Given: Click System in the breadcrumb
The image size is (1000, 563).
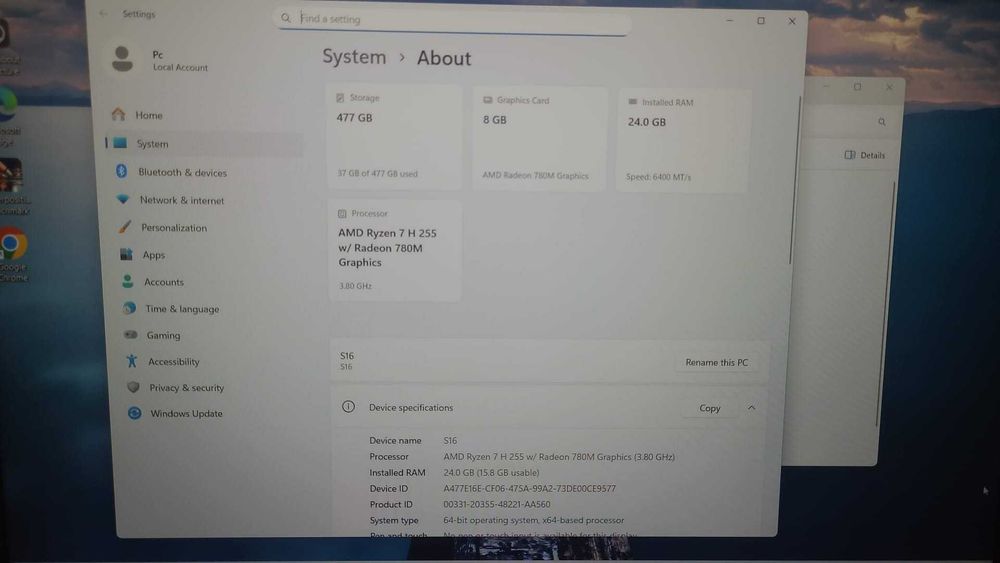Looking at the screenshot, I should (354, 57).
